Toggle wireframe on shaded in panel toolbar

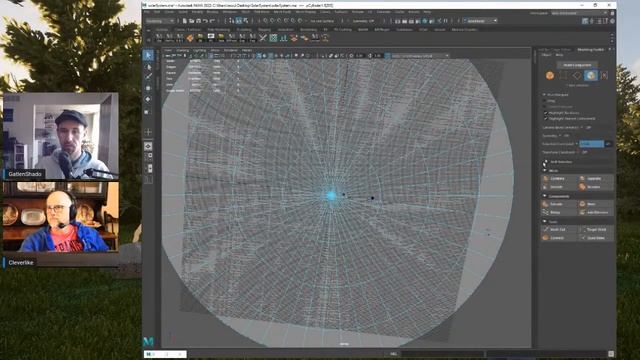click(271, 56)
